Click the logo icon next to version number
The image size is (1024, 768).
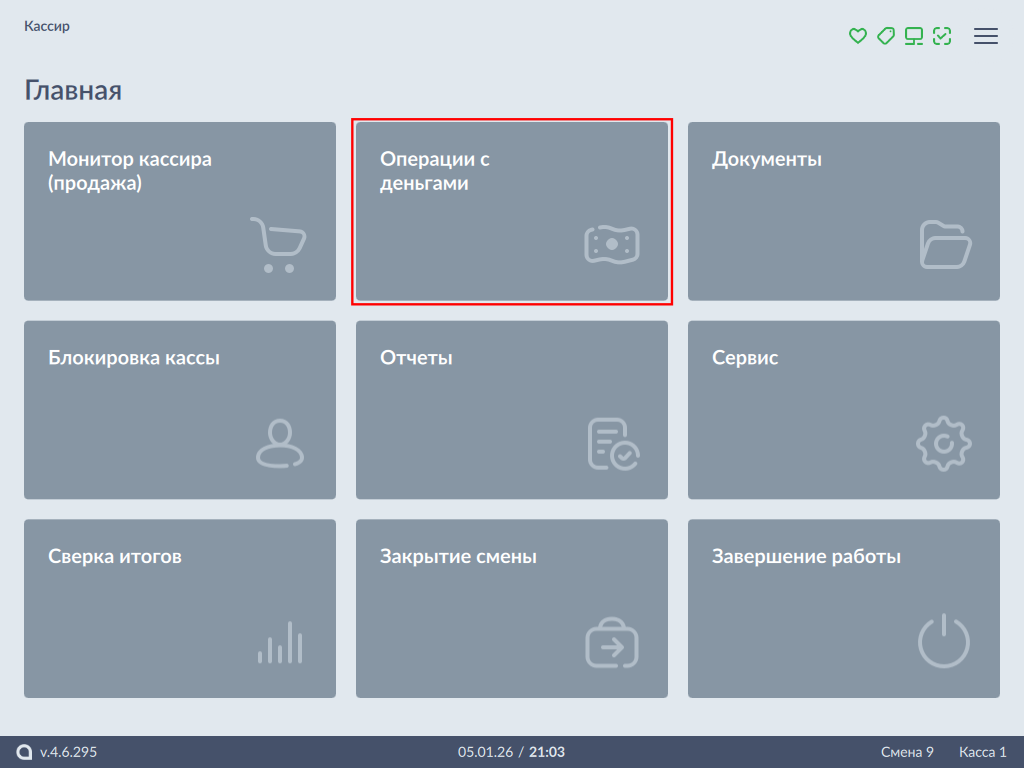click(x=25, y=752)
